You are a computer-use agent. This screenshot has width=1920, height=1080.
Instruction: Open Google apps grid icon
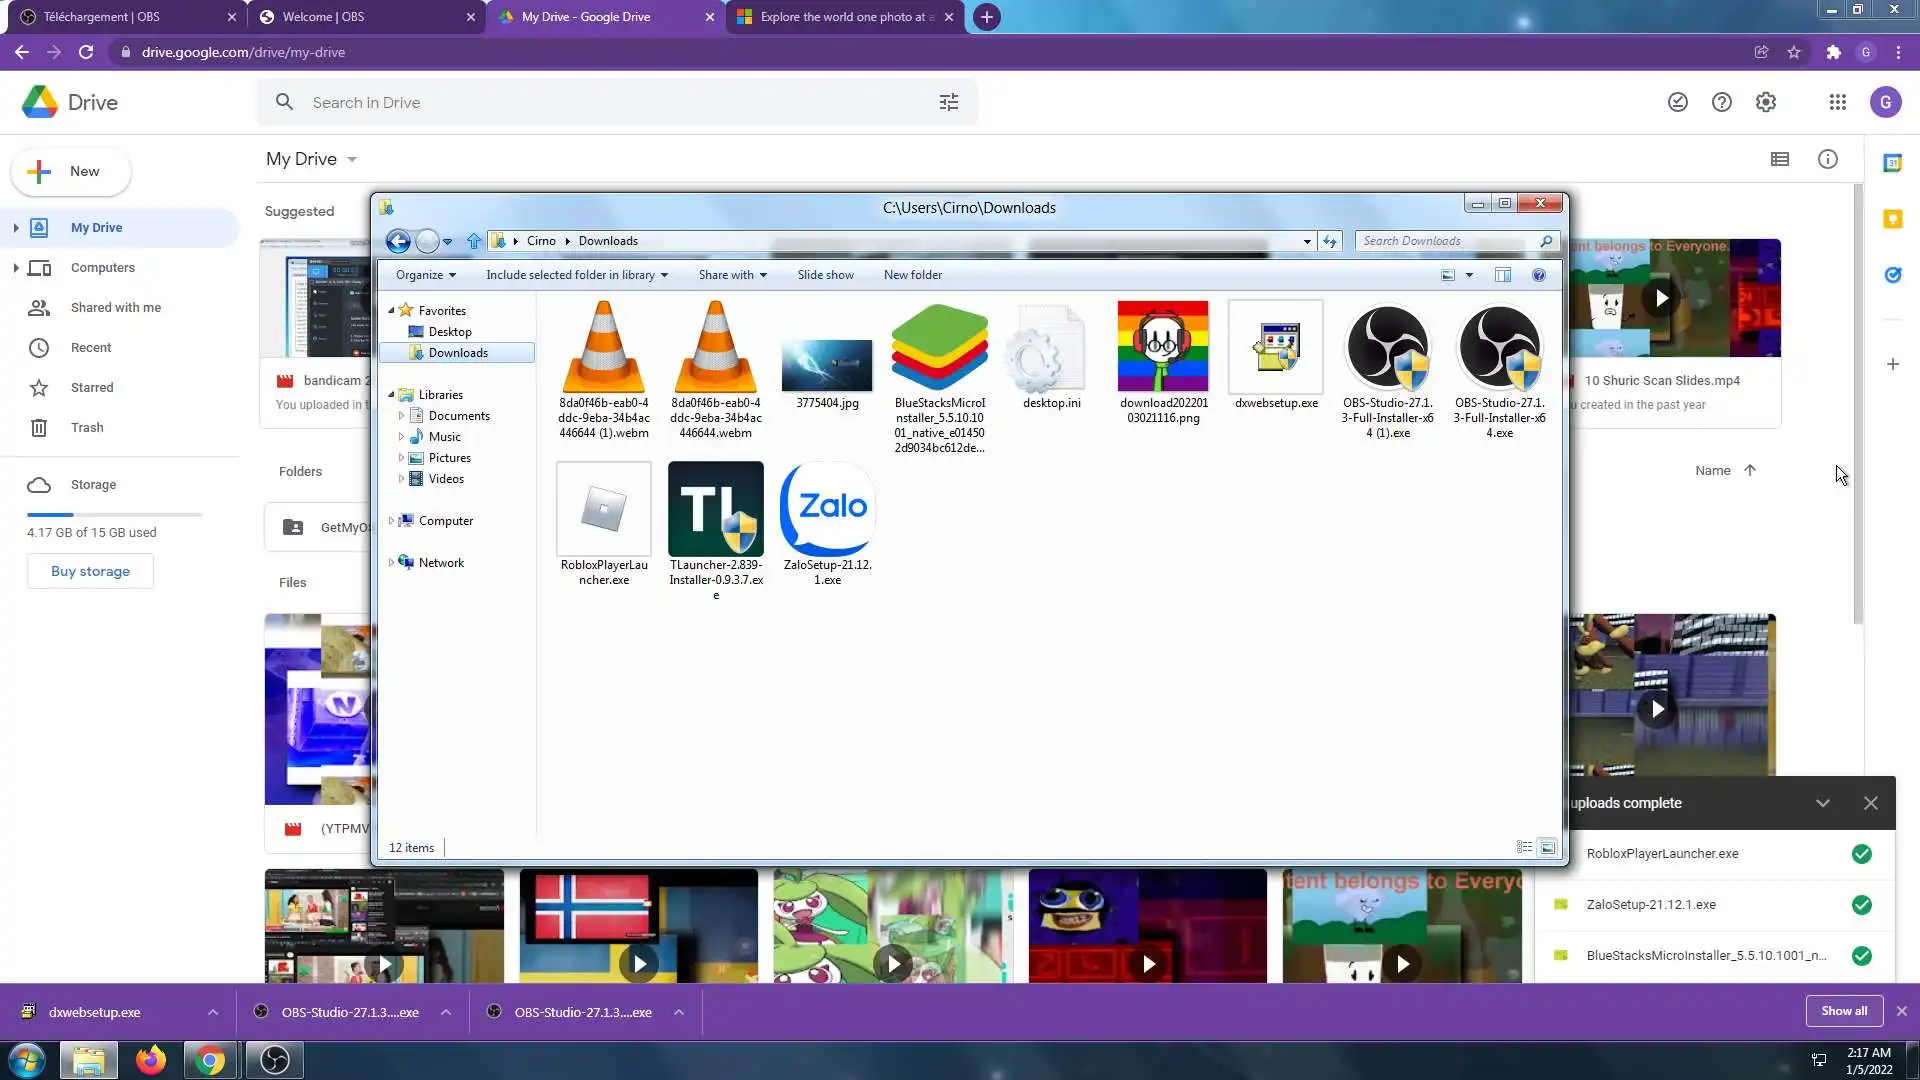pyautogui.click(x=1837, y=102)
